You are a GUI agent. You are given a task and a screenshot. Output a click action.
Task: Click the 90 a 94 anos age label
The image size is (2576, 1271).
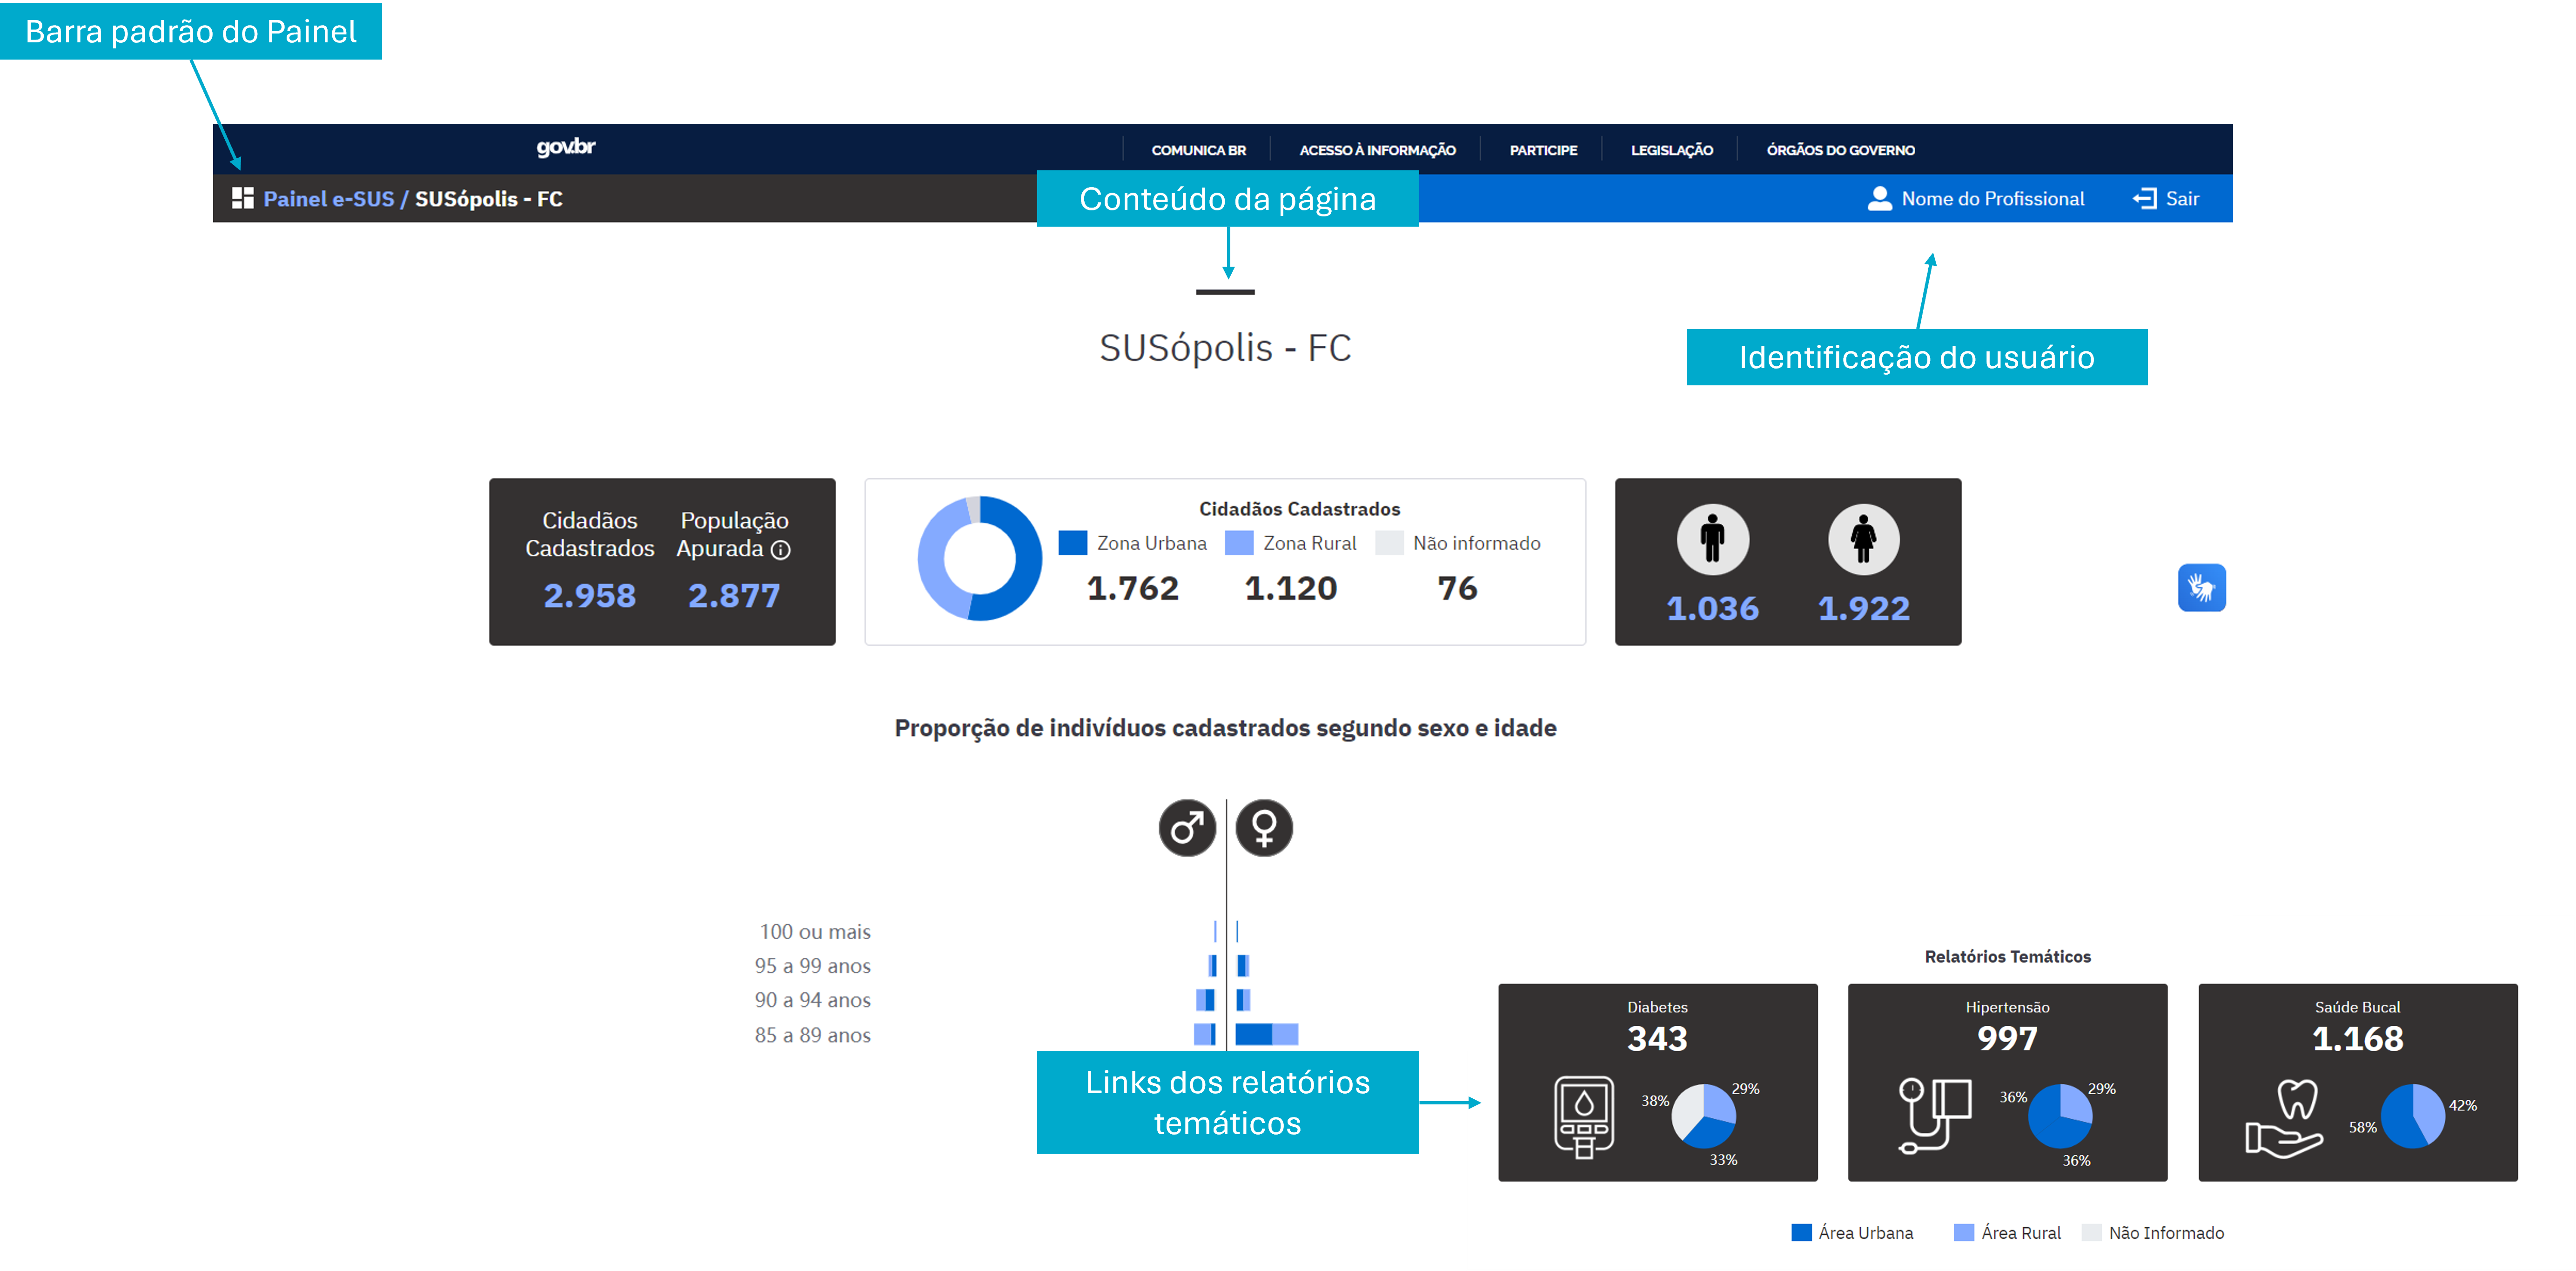[x=813, y=1000]
